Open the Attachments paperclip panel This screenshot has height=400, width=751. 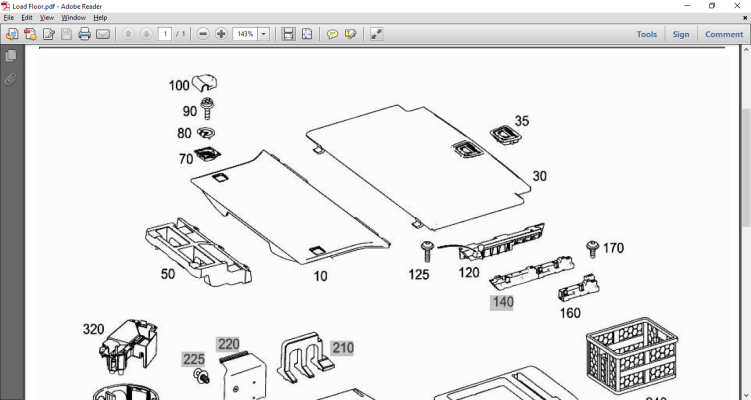(11, 79)
